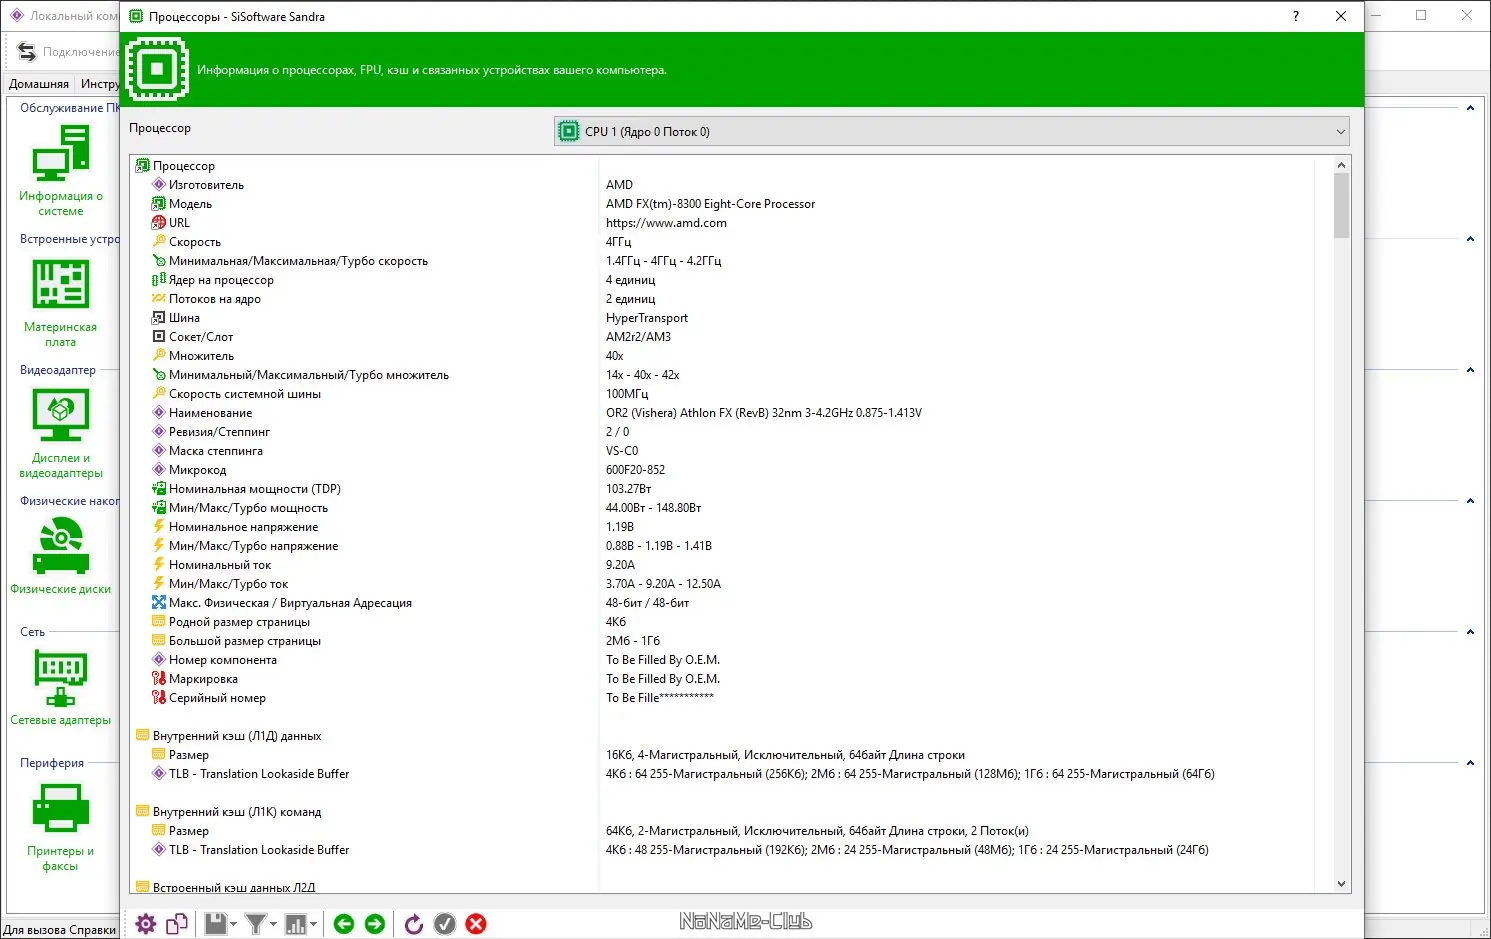Image resolution: width=1491 pixels, height=939 pixels.
Task: Confirm with the gray checkmark button
Action: tap(445, 924)
